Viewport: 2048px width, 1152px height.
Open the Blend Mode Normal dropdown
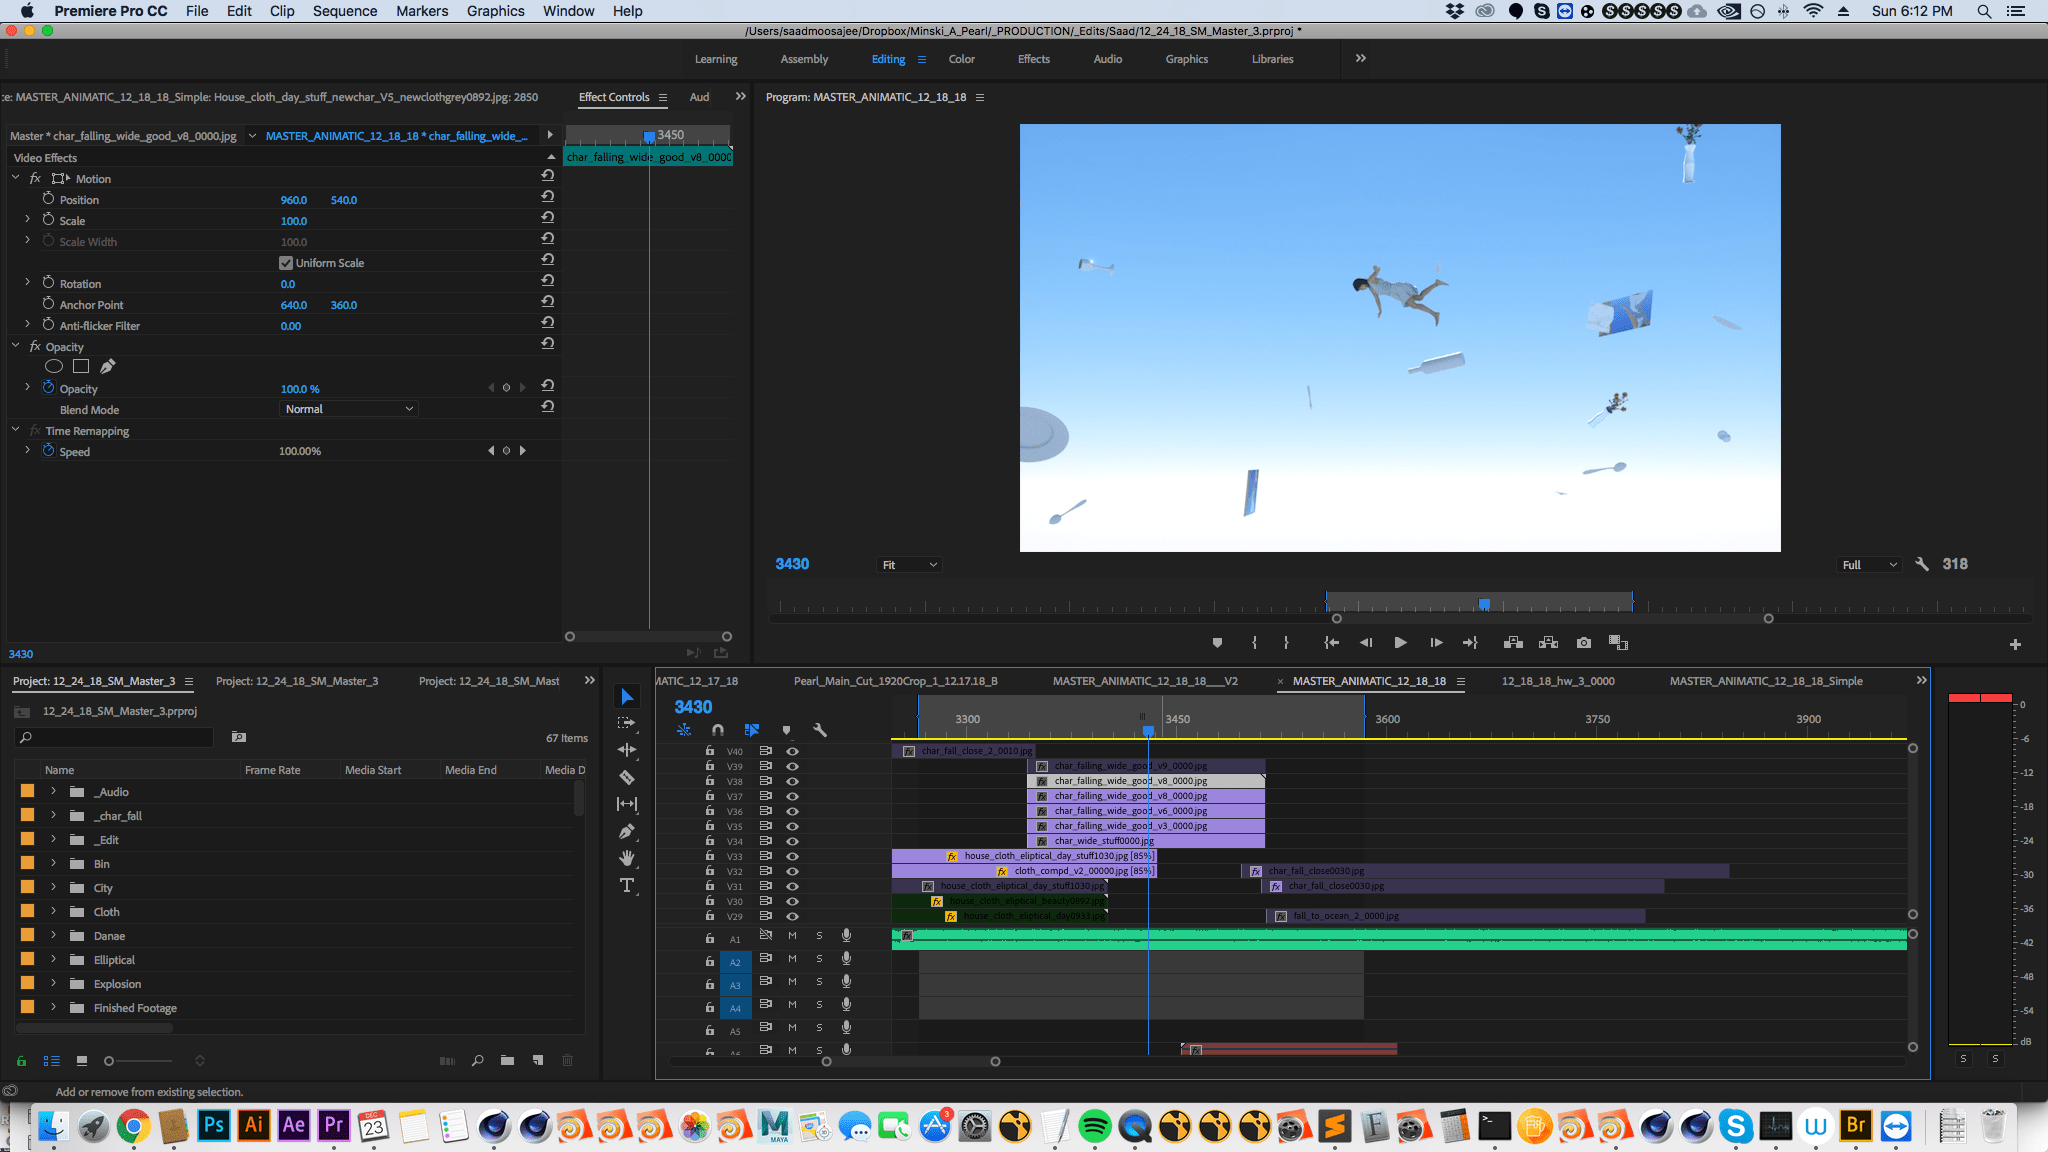click(x=348, y=409)
